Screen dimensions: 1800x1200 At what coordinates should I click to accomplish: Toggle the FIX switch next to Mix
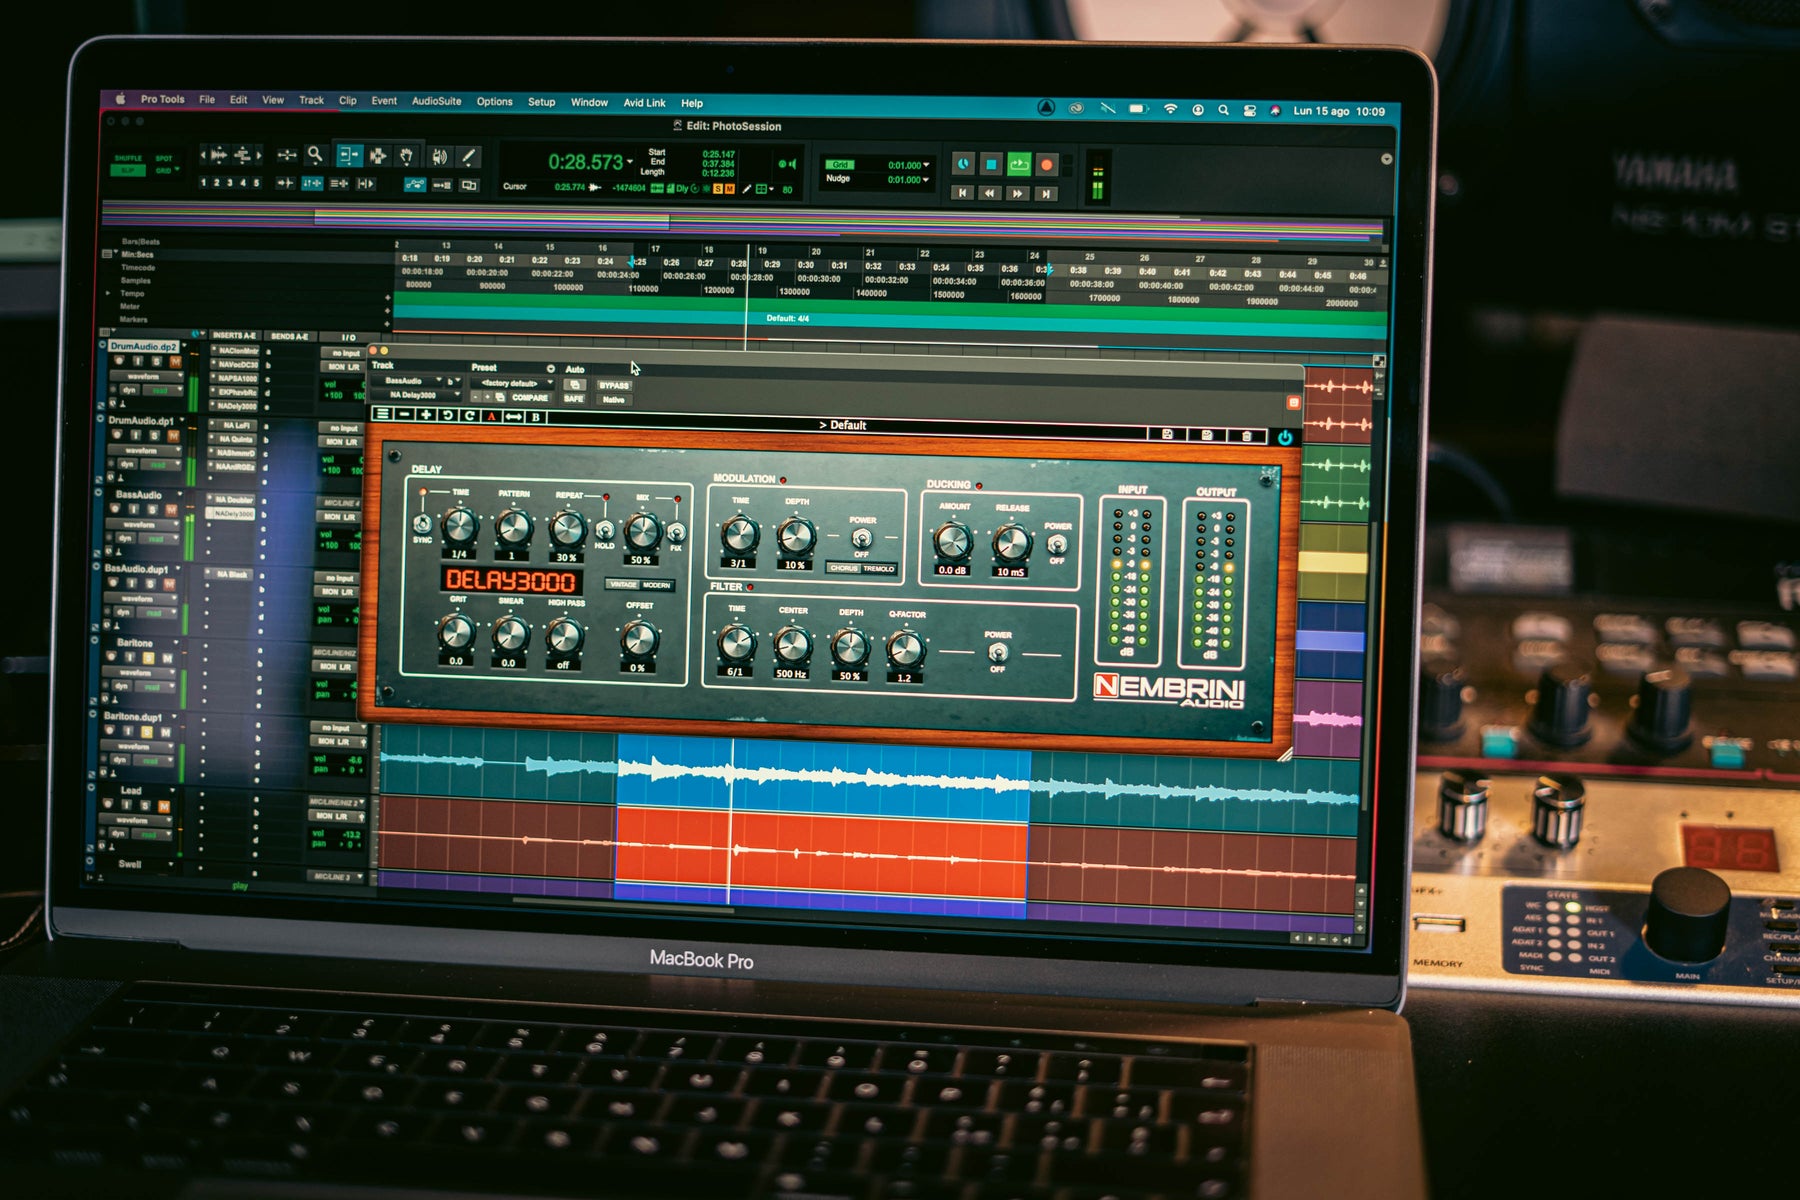click(676, 533)
